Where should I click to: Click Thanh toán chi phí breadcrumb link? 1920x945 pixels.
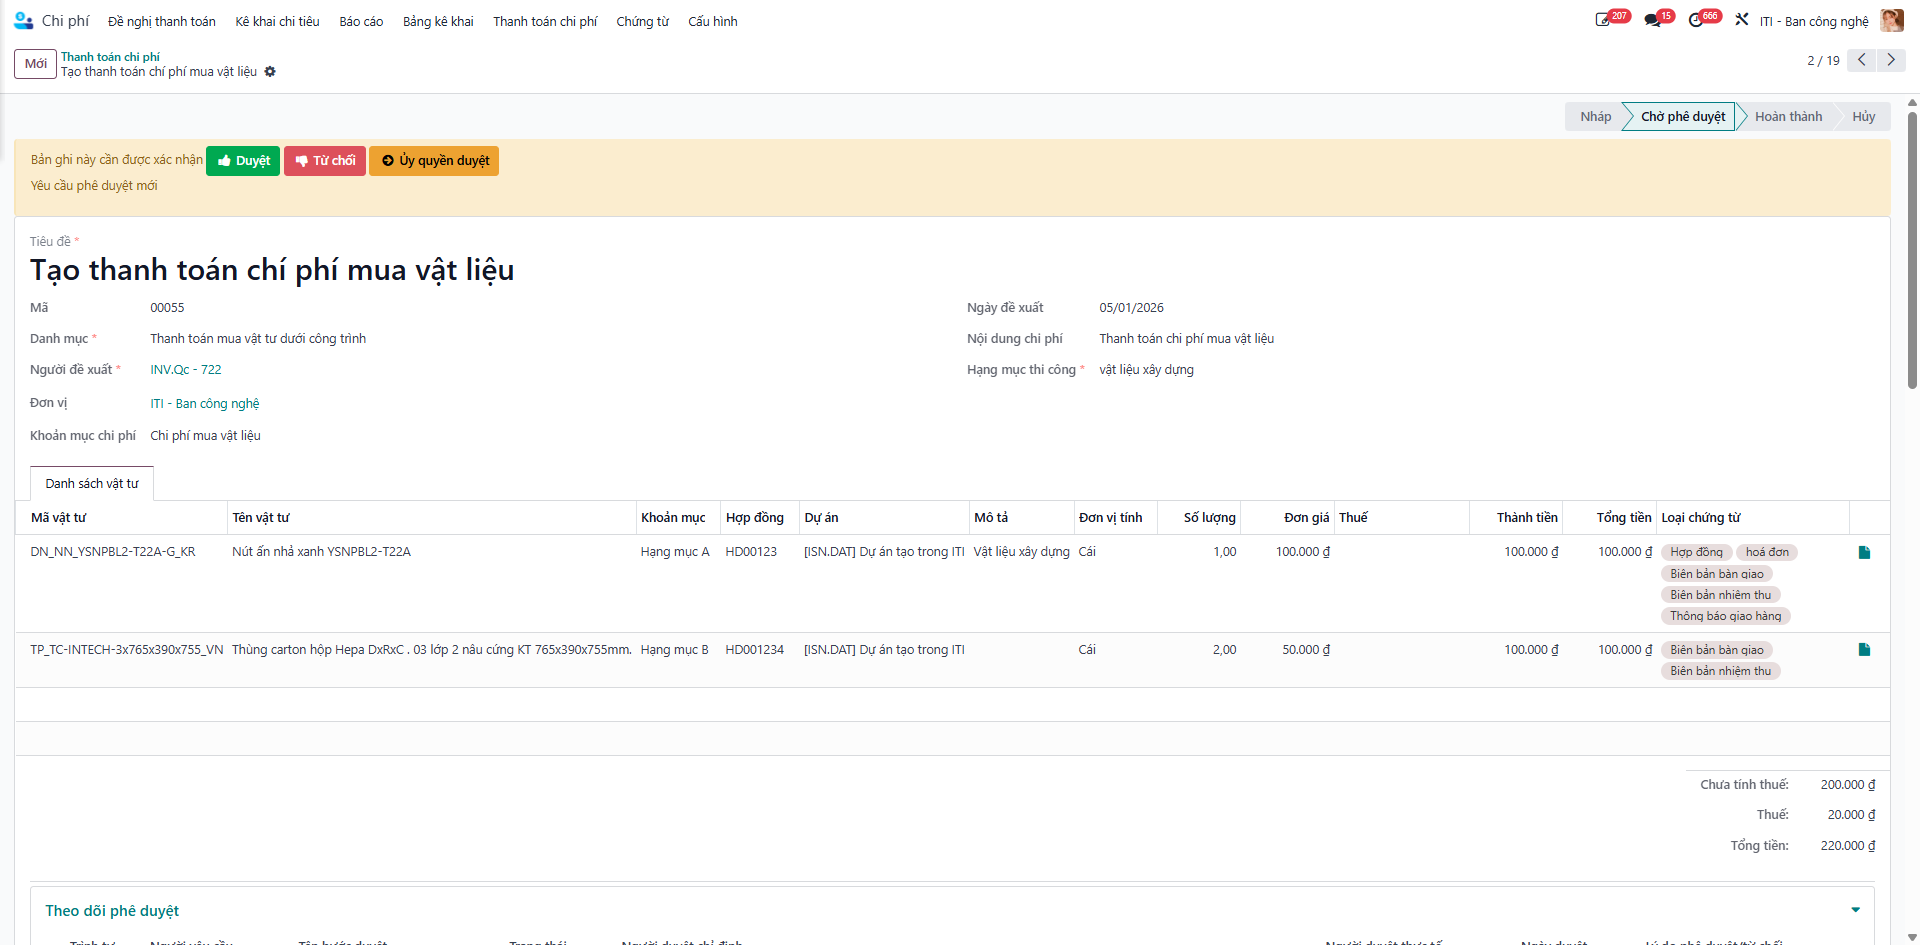coord(110,57)
